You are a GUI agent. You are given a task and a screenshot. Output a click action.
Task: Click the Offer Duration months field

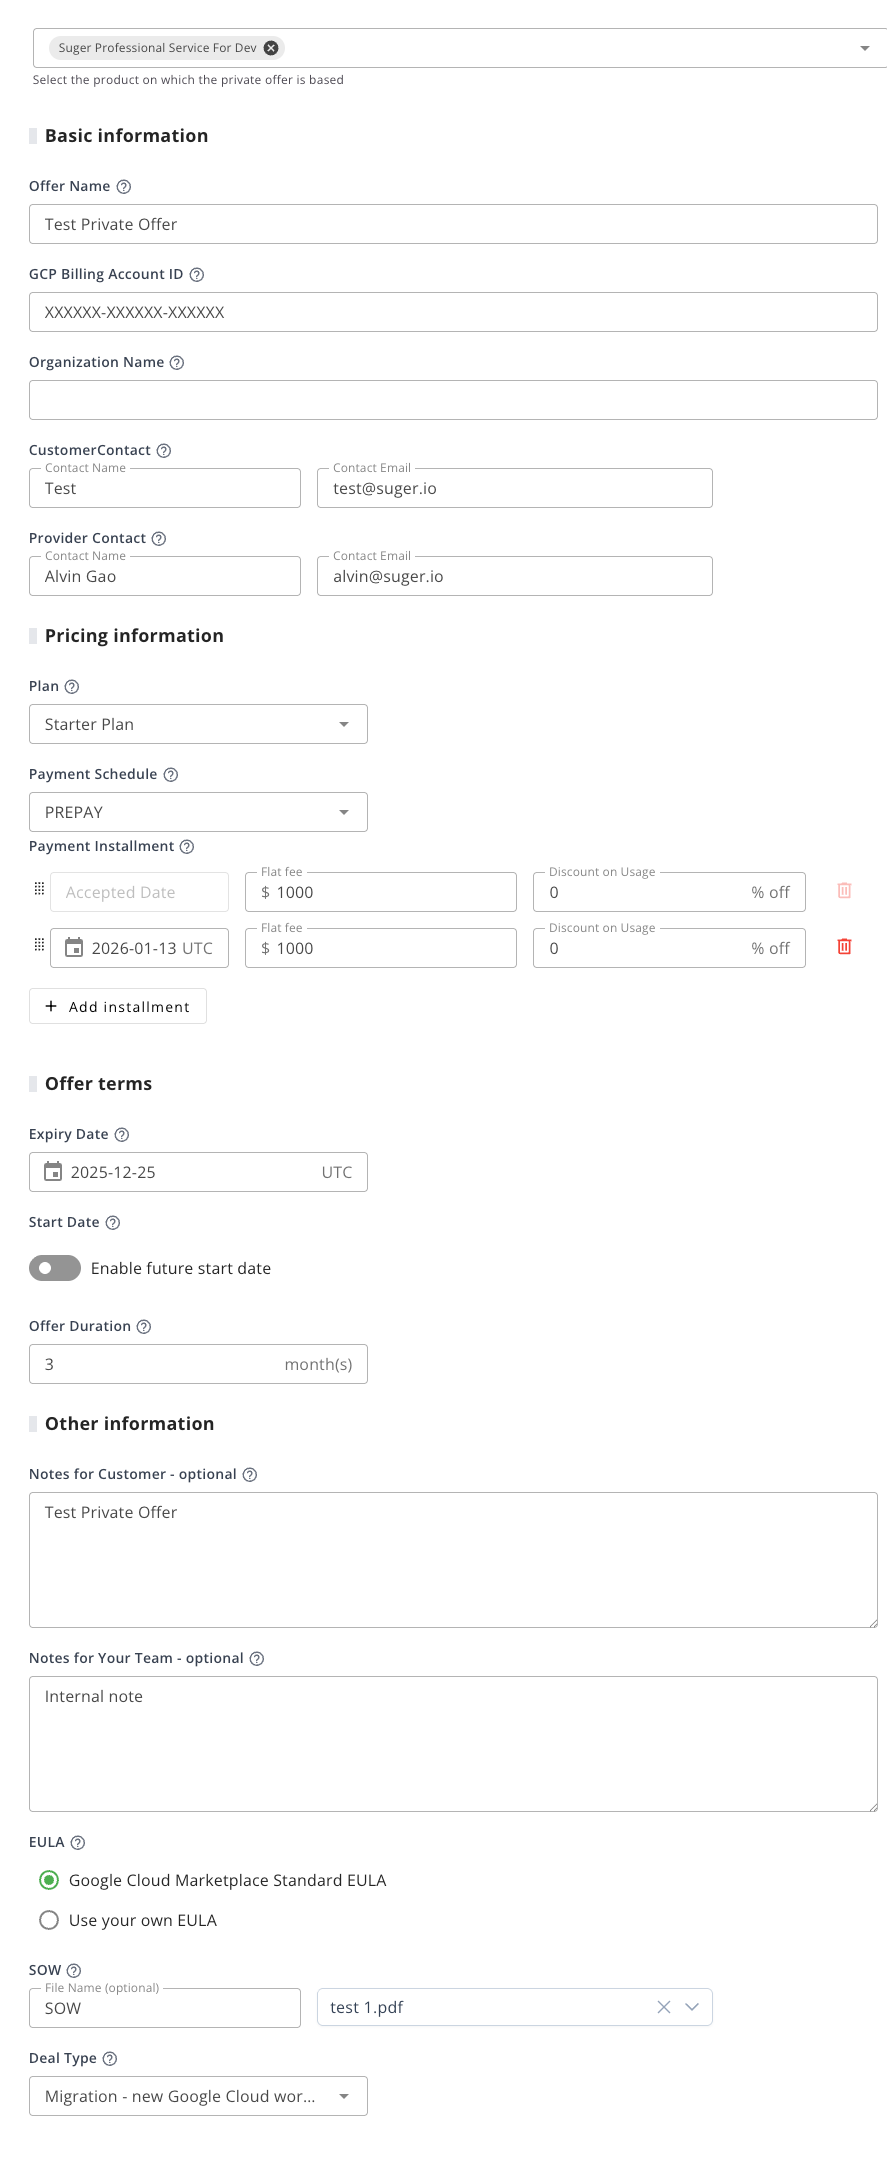[x=160, y=1364]
